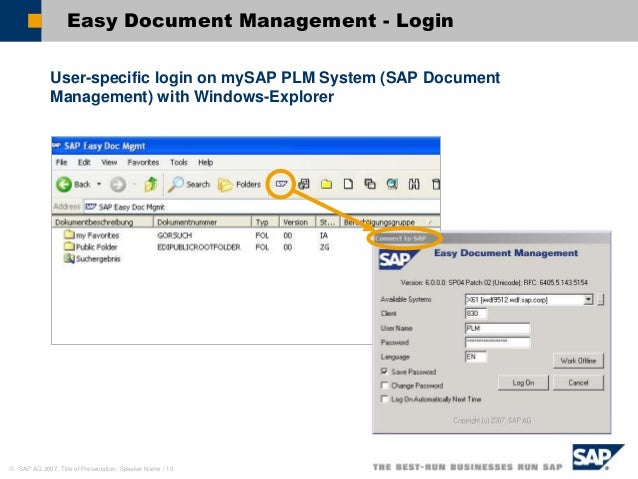Toggle the Folders pane toolbar button
The image size is (638, 479).
pyautogui.click(x=239, y=184)
